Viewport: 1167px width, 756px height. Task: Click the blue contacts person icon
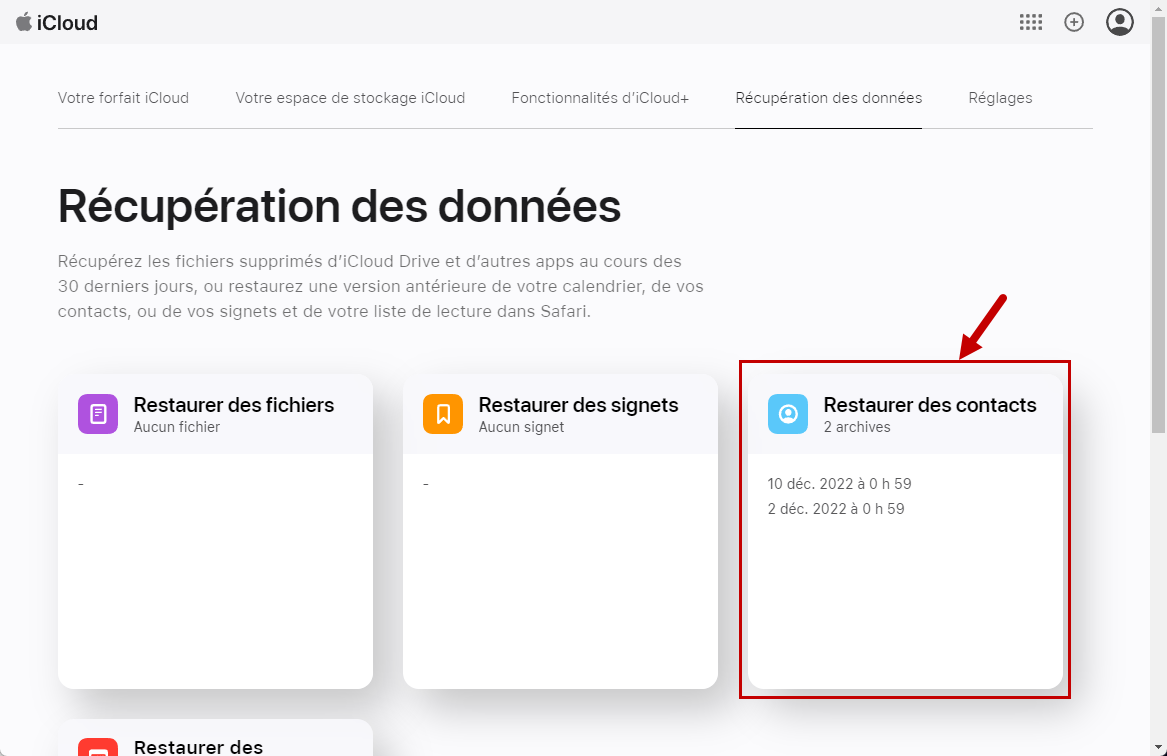787,414
